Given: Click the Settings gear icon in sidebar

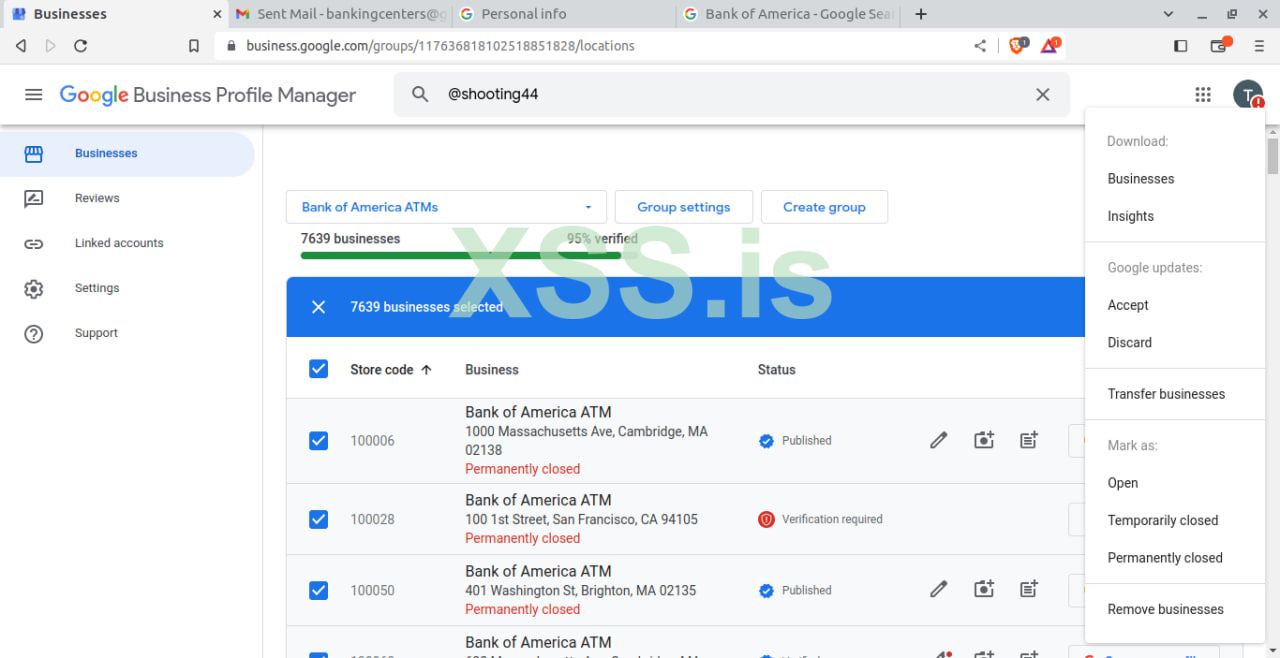Looking at the screenshot, I should 34,288.
